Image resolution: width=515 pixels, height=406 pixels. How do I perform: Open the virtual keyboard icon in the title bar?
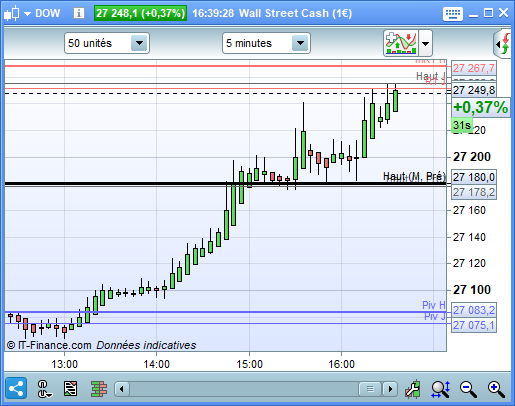pos(452,14)
